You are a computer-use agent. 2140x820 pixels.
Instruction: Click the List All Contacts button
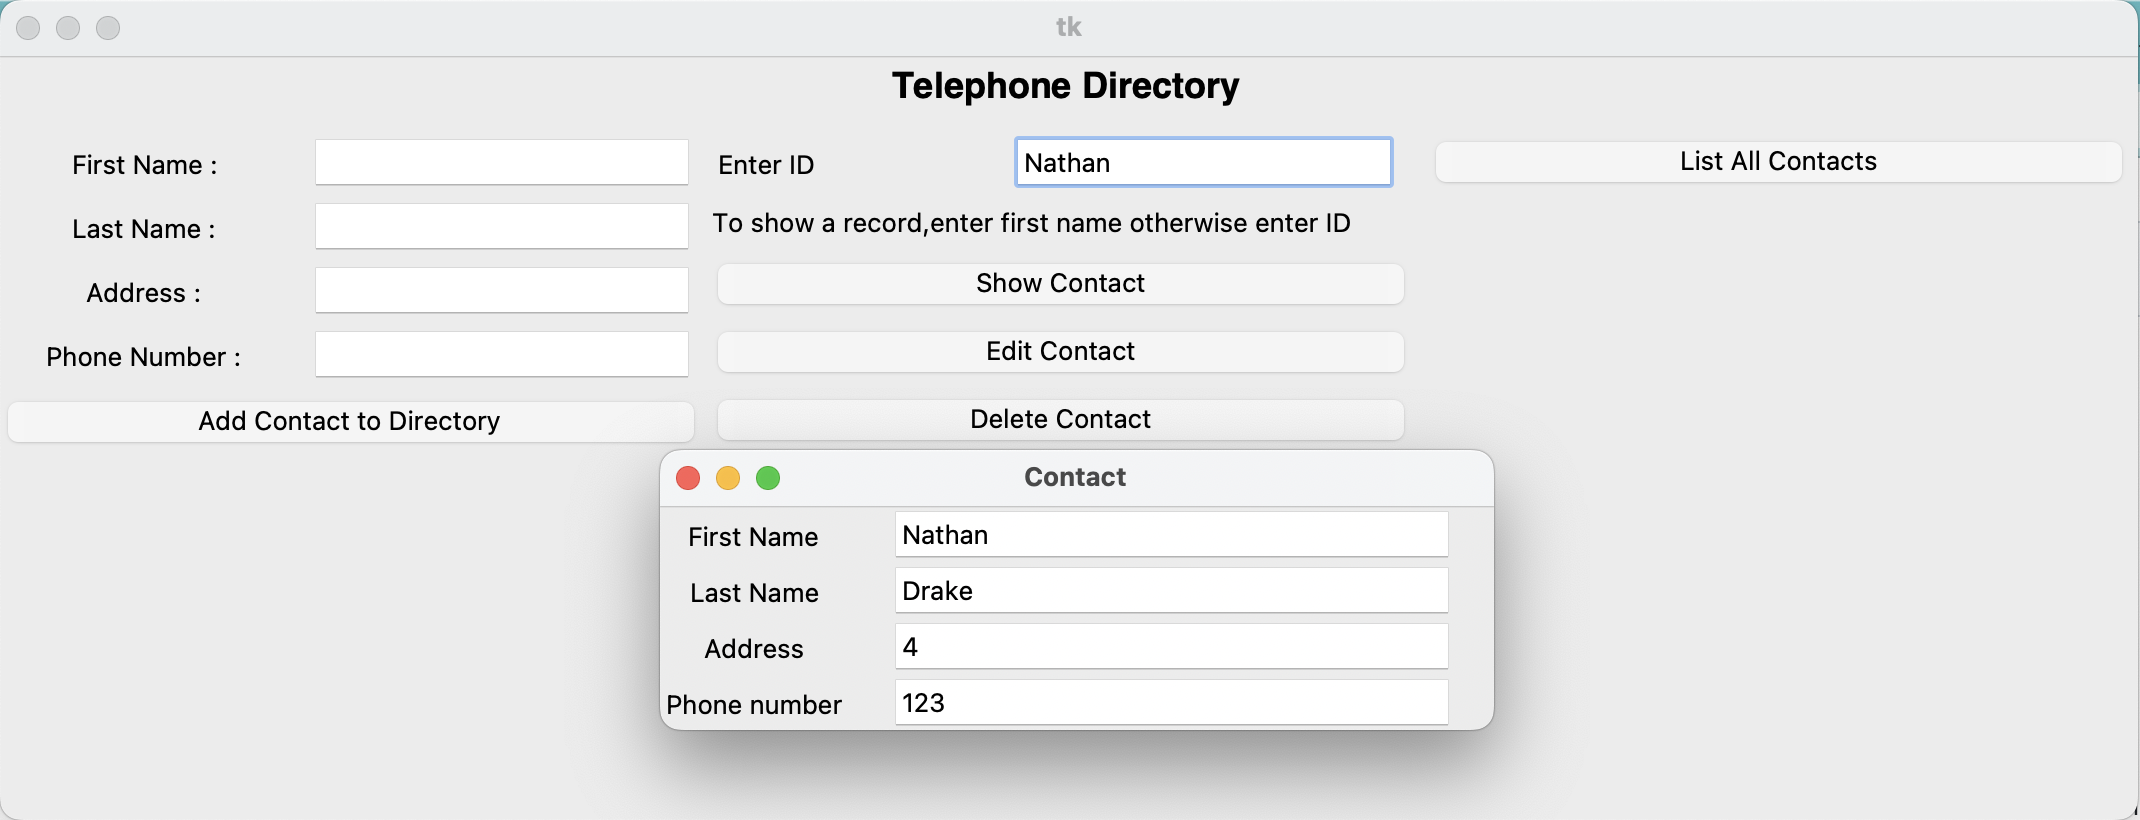[1777, 161]
